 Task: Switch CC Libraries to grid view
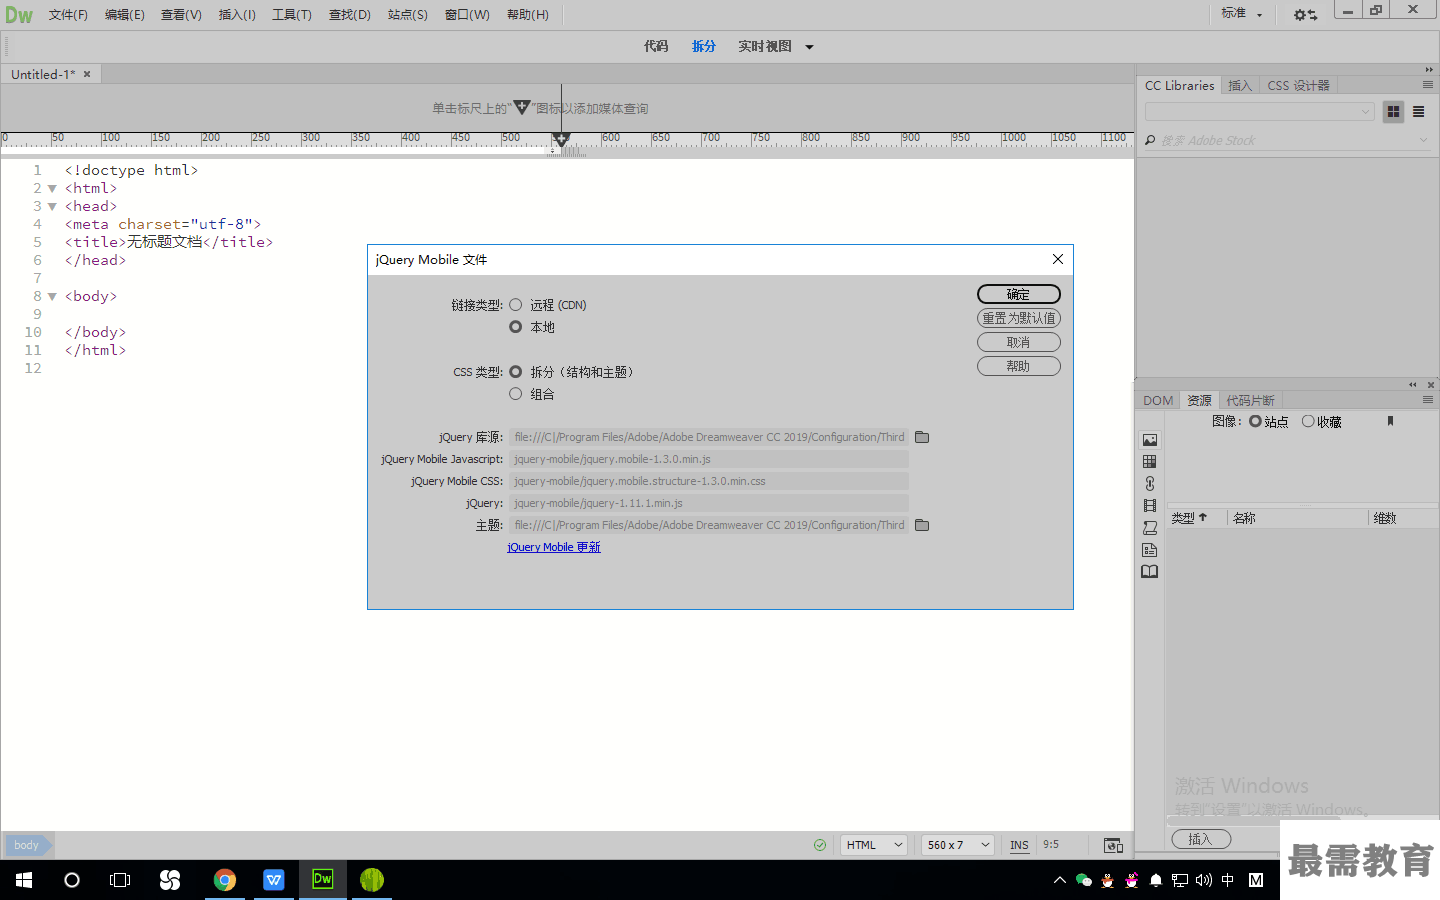[1393, 112]
